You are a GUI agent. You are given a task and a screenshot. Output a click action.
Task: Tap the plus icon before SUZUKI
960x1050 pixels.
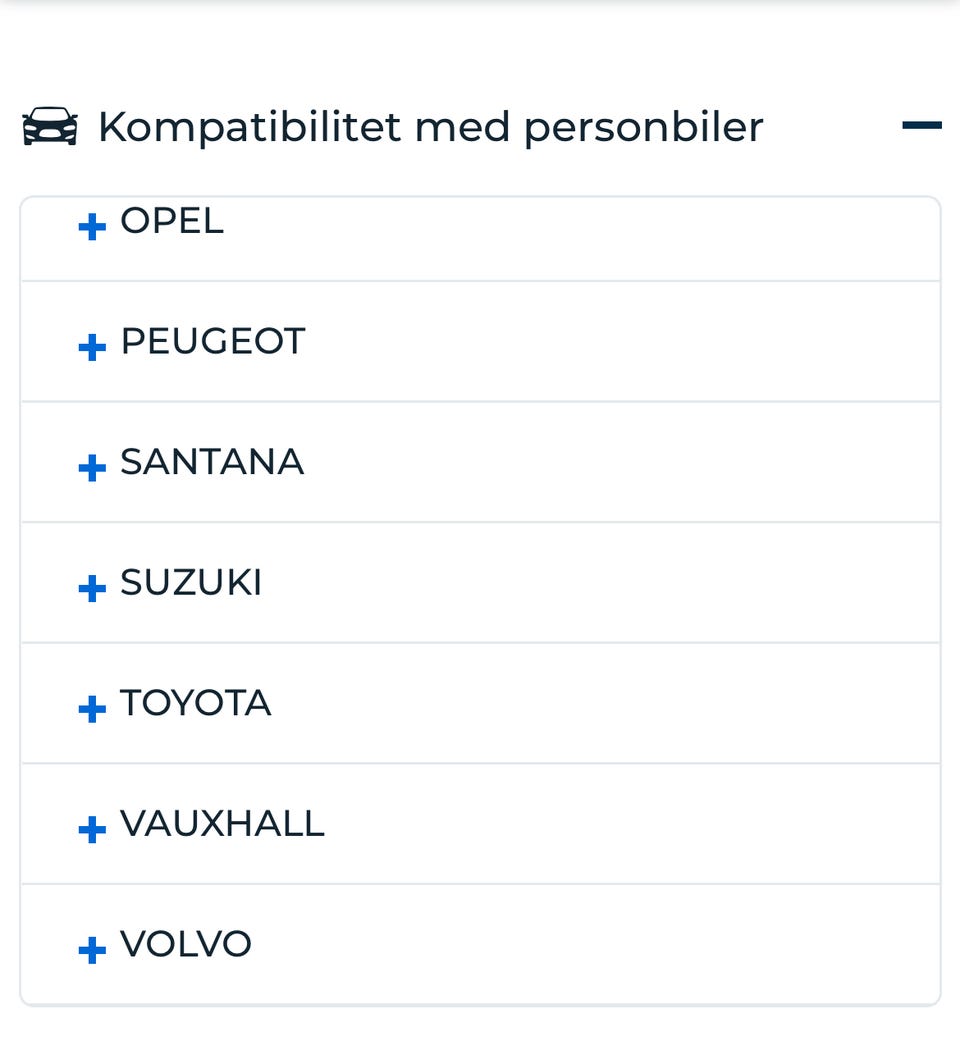[x=92, y=588]
